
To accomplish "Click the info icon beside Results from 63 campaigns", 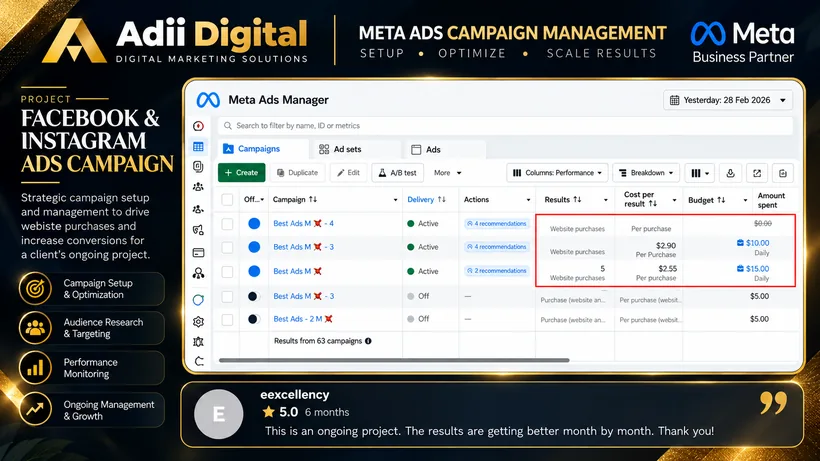I will pyautogui.click(x=368, y=341).
